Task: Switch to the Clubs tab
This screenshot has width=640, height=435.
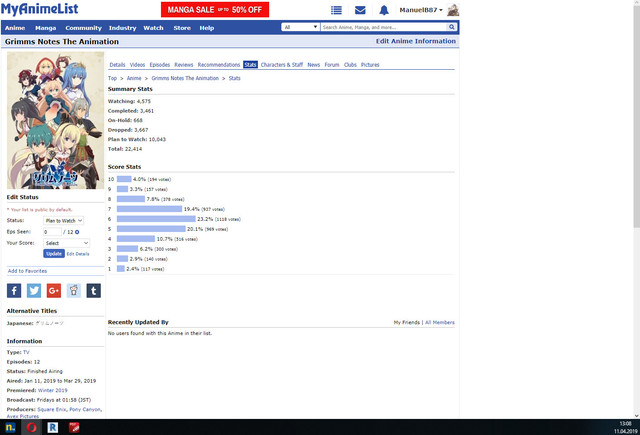Action: click(350, 64)
